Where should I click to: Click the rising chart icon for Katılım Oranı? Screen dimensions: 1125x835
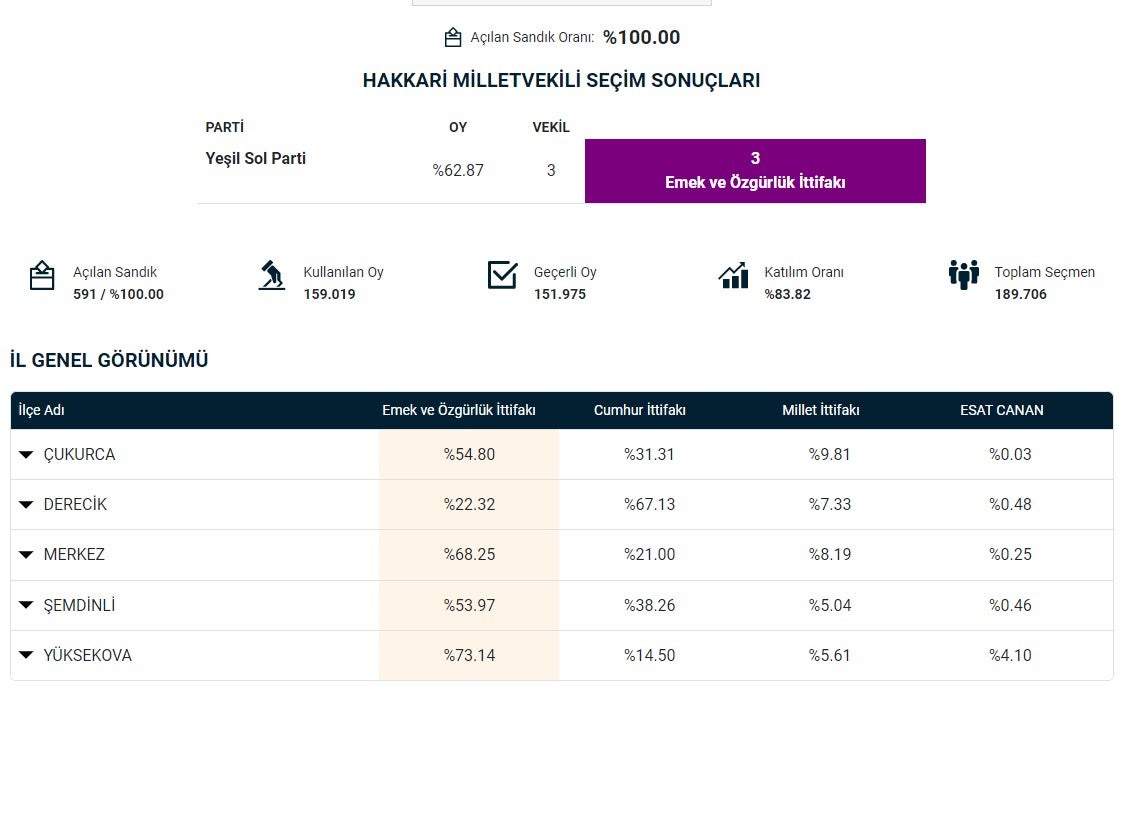[x=733, y=275]
